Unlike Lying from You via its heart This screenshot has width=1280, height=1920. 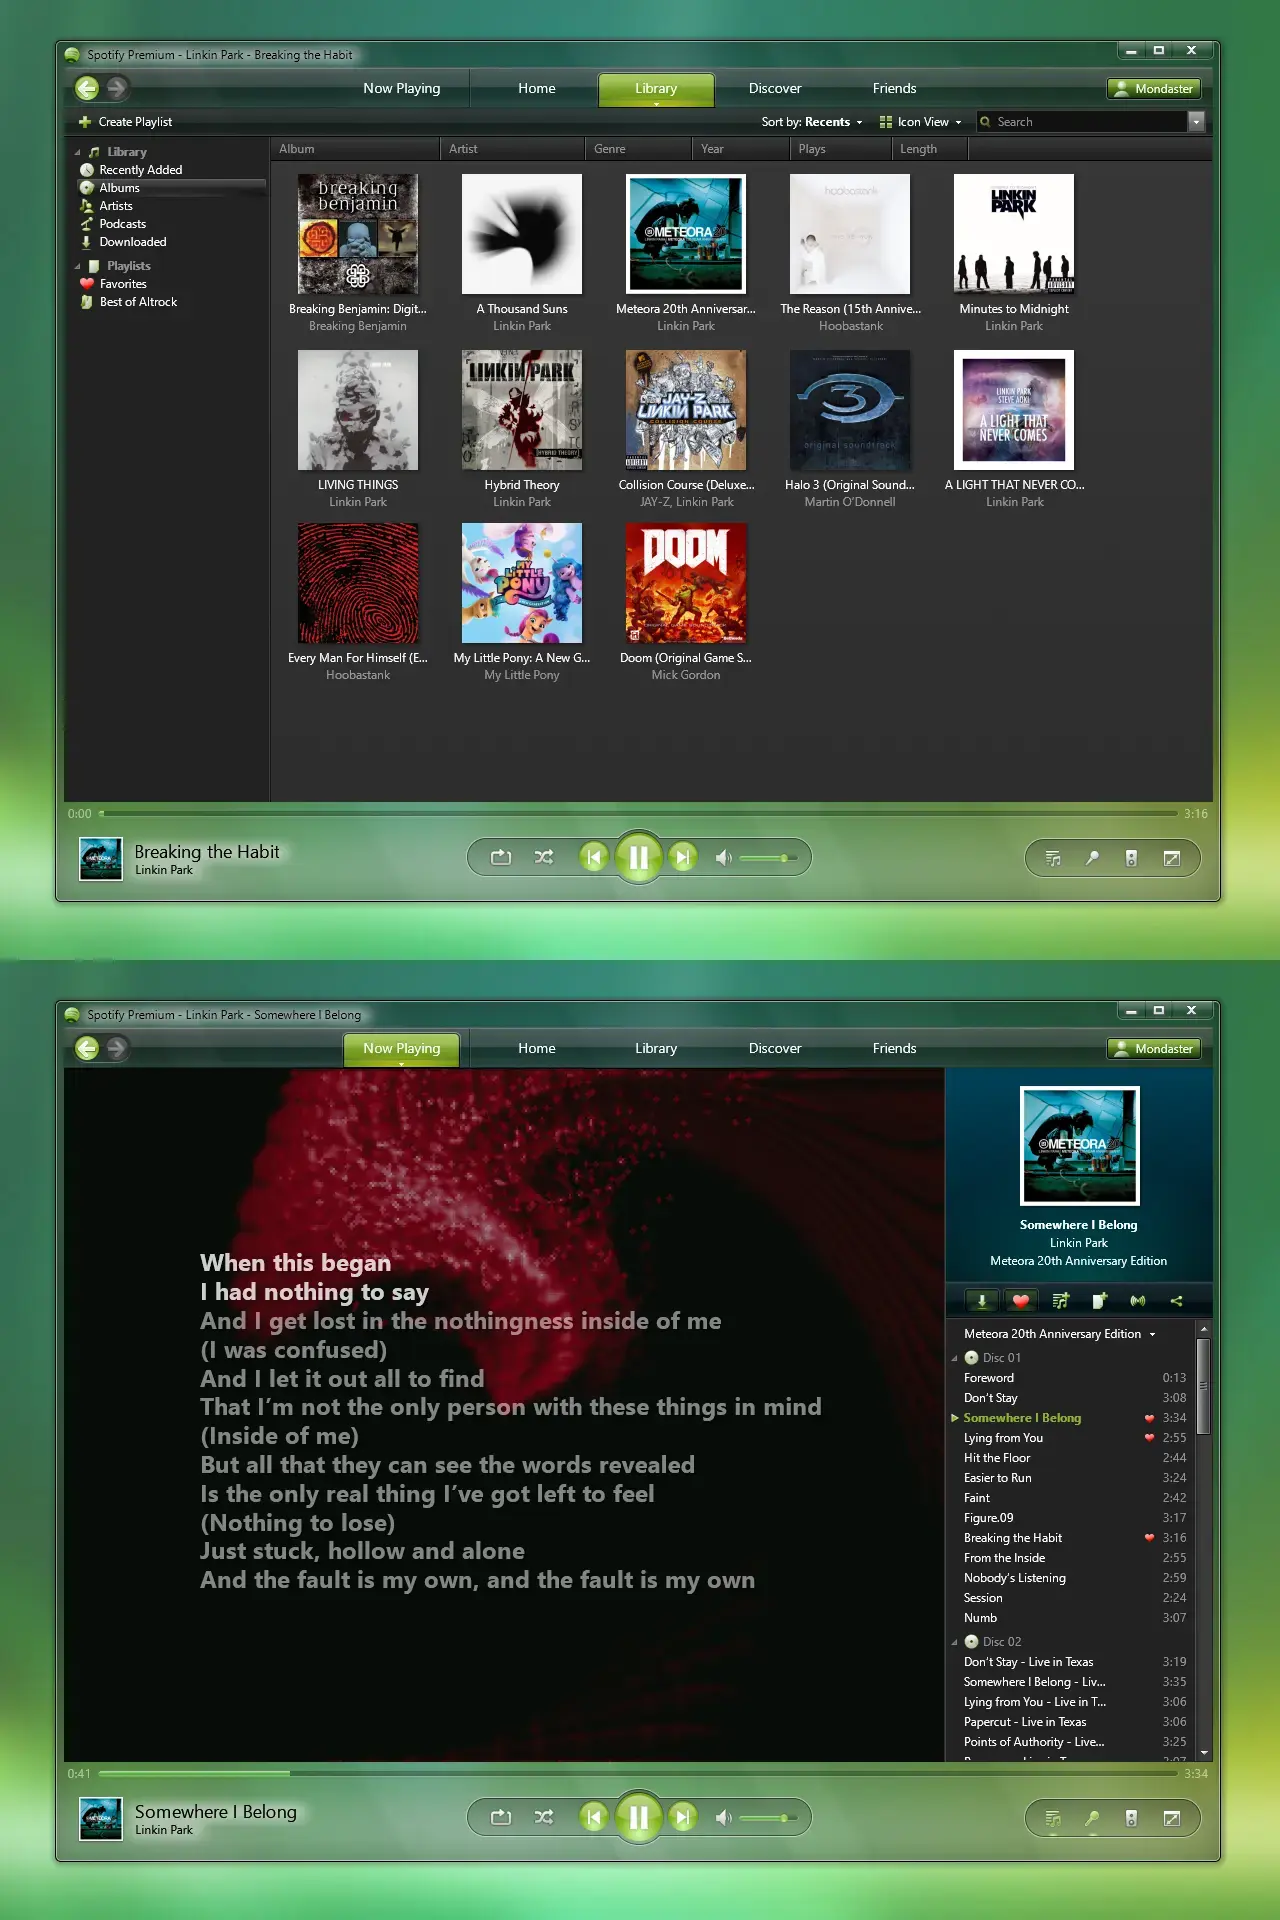(1149, 1438)
